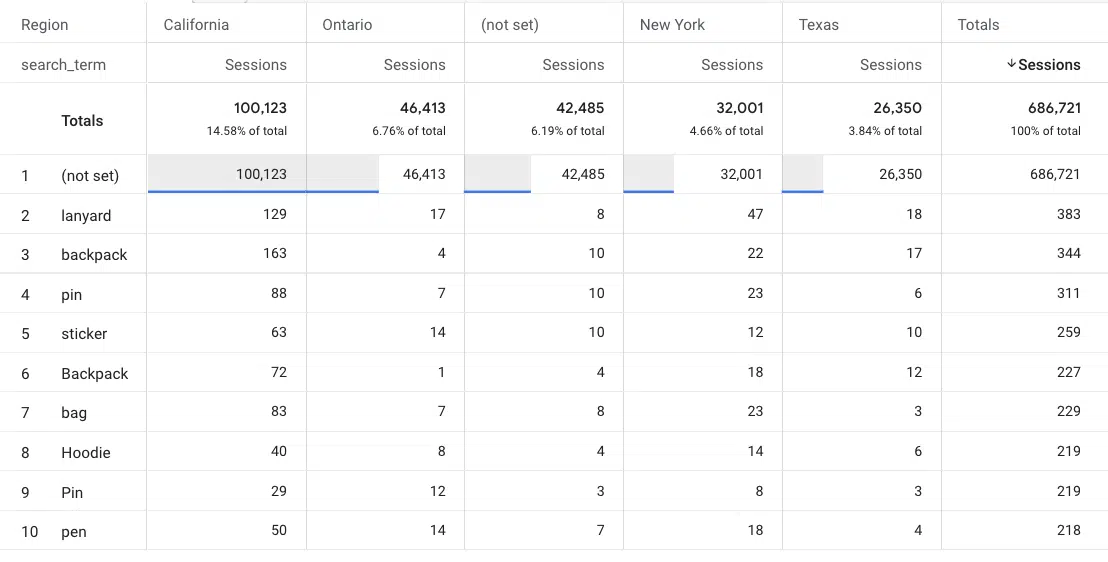Screen dimensions: 1108x562
Task: Select the lowercase backpack row label
Action: coord(94,254)
